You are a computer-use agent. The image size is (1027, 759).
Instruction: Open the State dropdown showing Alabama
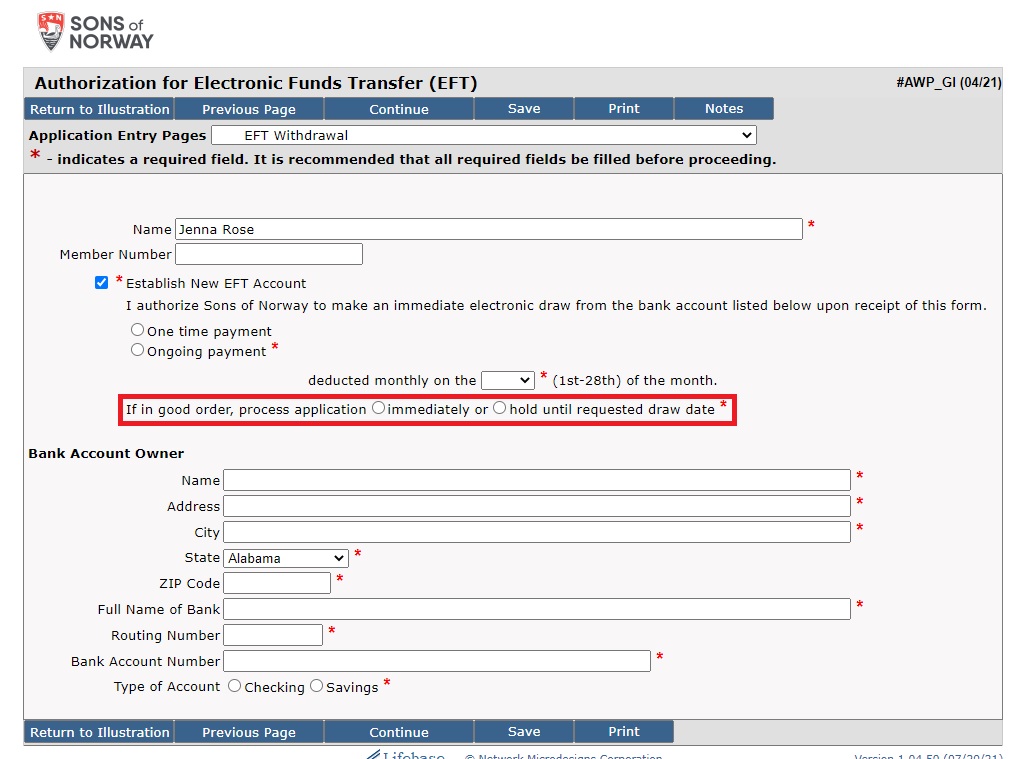tap(286, 558)
